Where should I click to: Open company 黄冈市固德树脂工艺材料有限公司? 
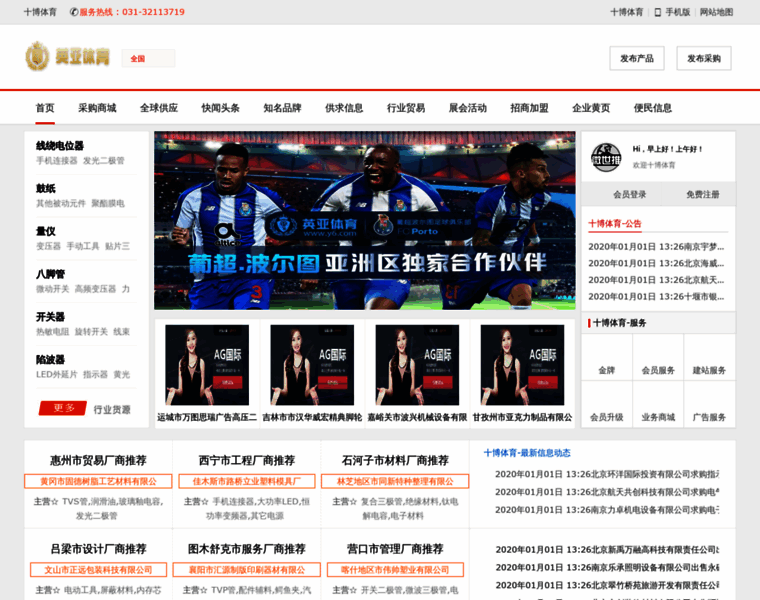pyautogui.click(x=98, y=481)
